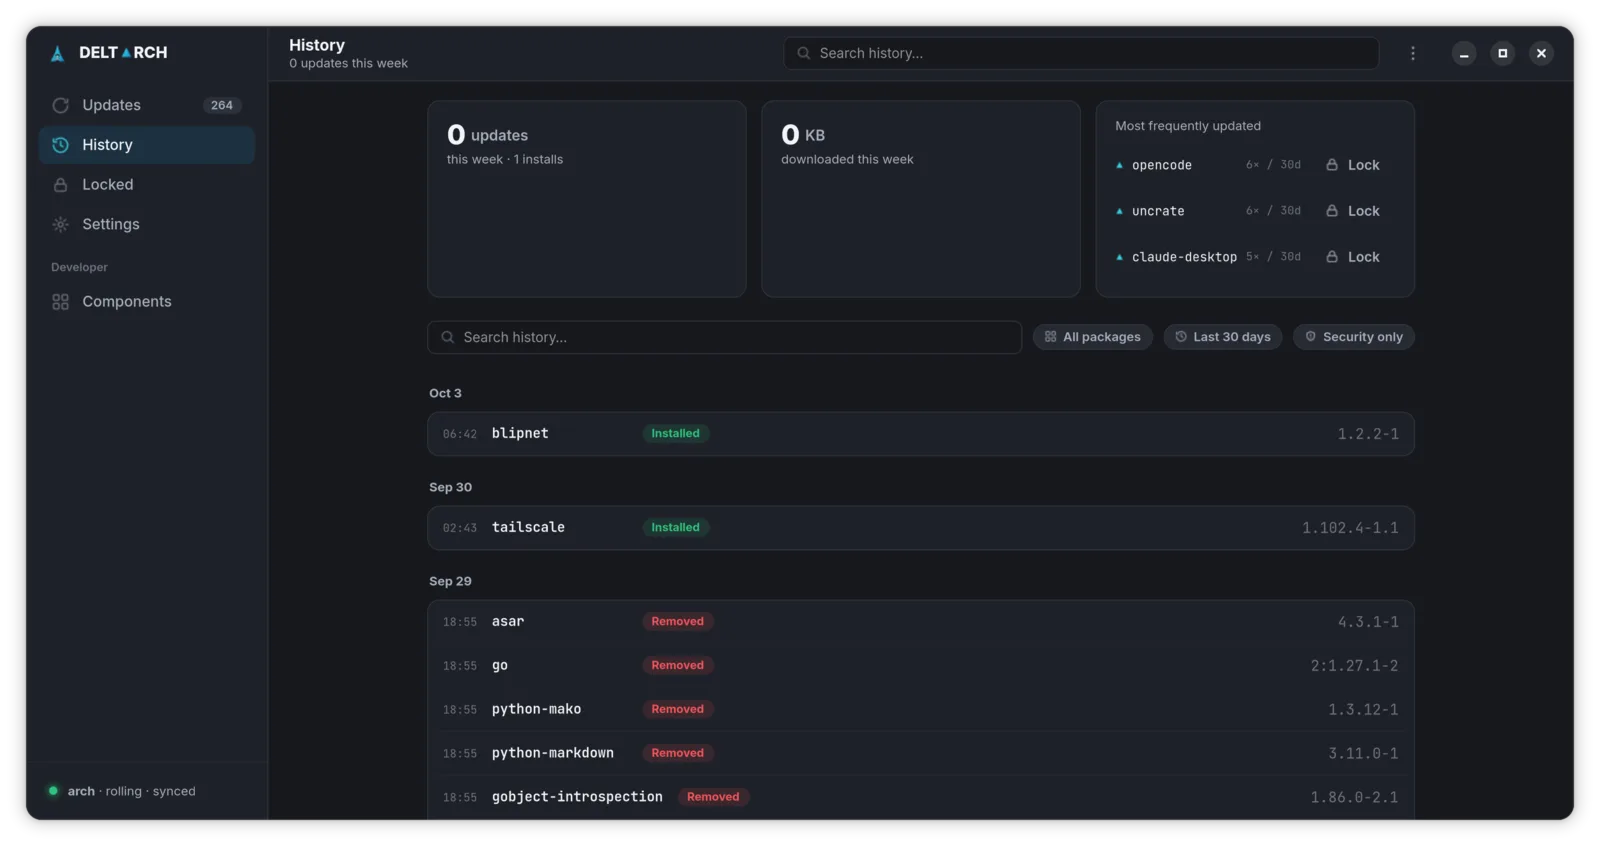Select the gobject-introspection removed entry

(921, 797)
